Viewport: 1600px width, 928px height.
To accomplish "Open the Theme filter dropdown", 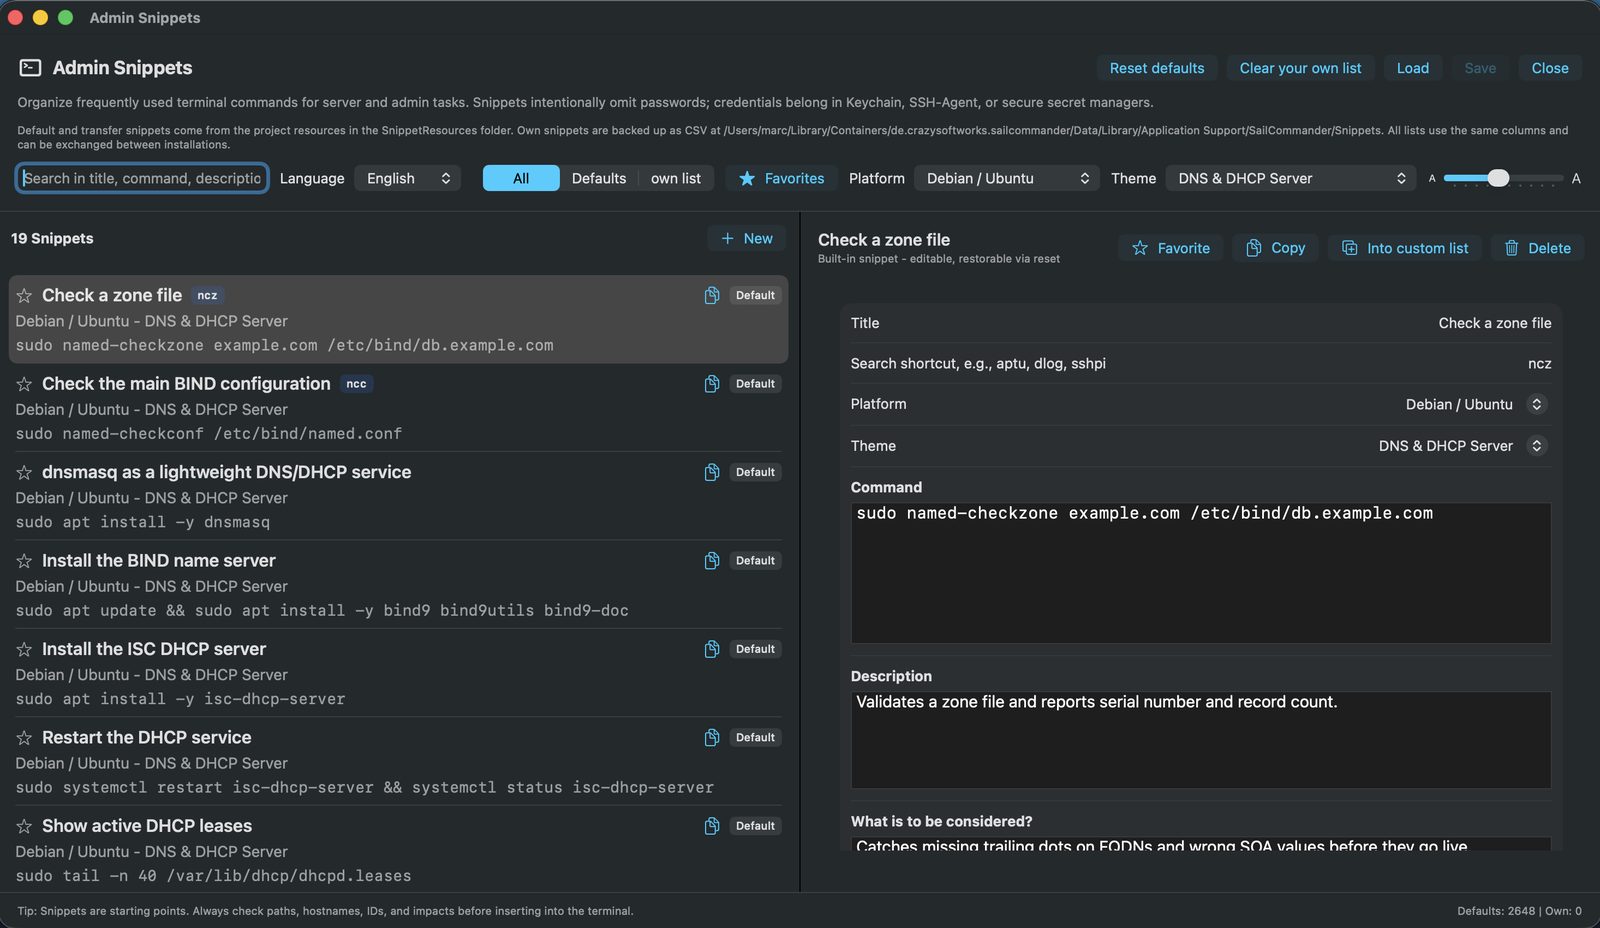I will (1291, 178).
